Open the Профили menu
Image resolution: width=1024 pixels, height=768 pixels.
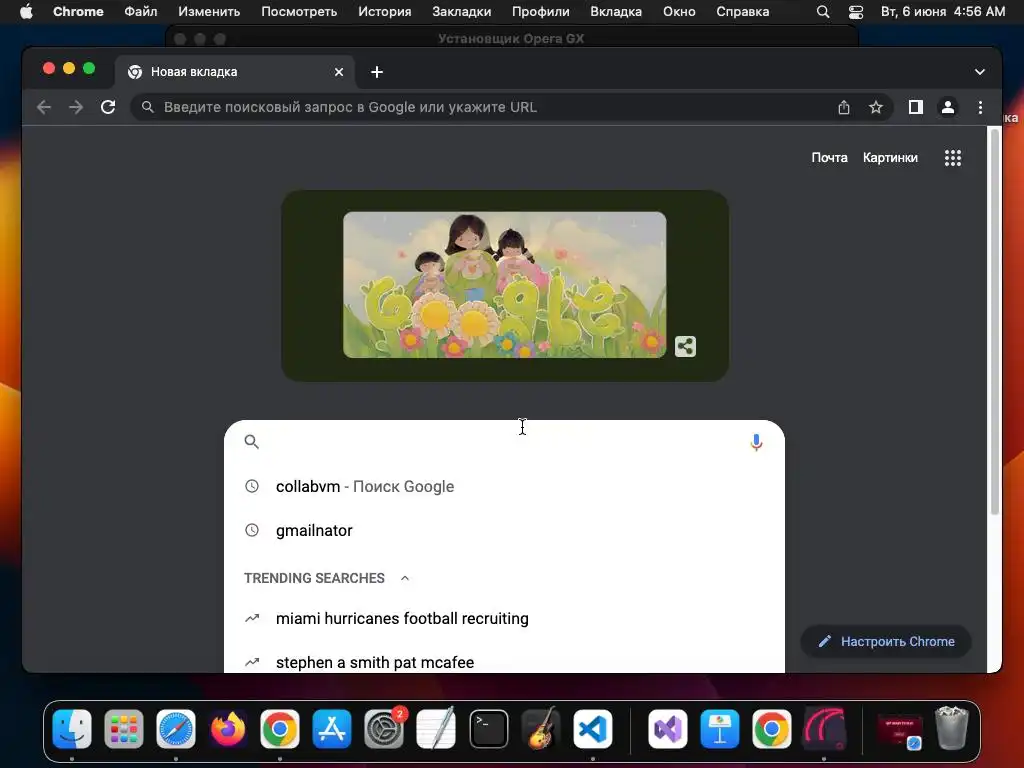click(x=541, y=12)
